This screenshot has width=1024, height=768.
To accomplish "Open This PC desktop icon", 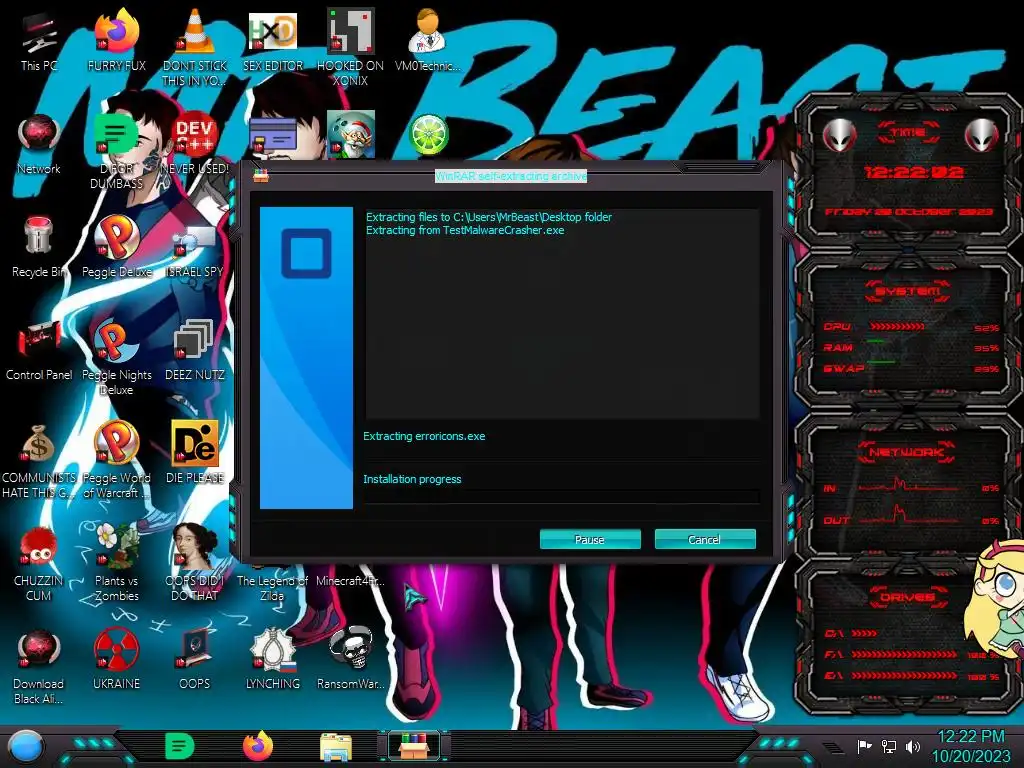I will click(39, 41).
